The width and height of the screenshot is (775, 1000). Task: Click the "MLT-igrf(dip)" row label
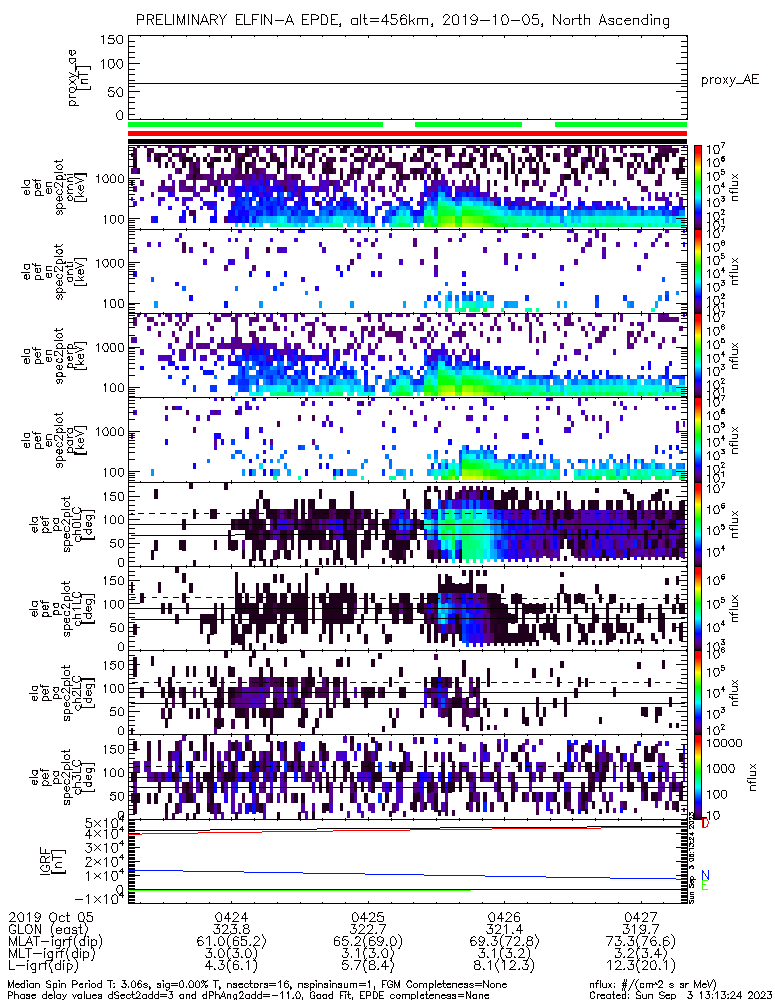[x=52, y=954]
